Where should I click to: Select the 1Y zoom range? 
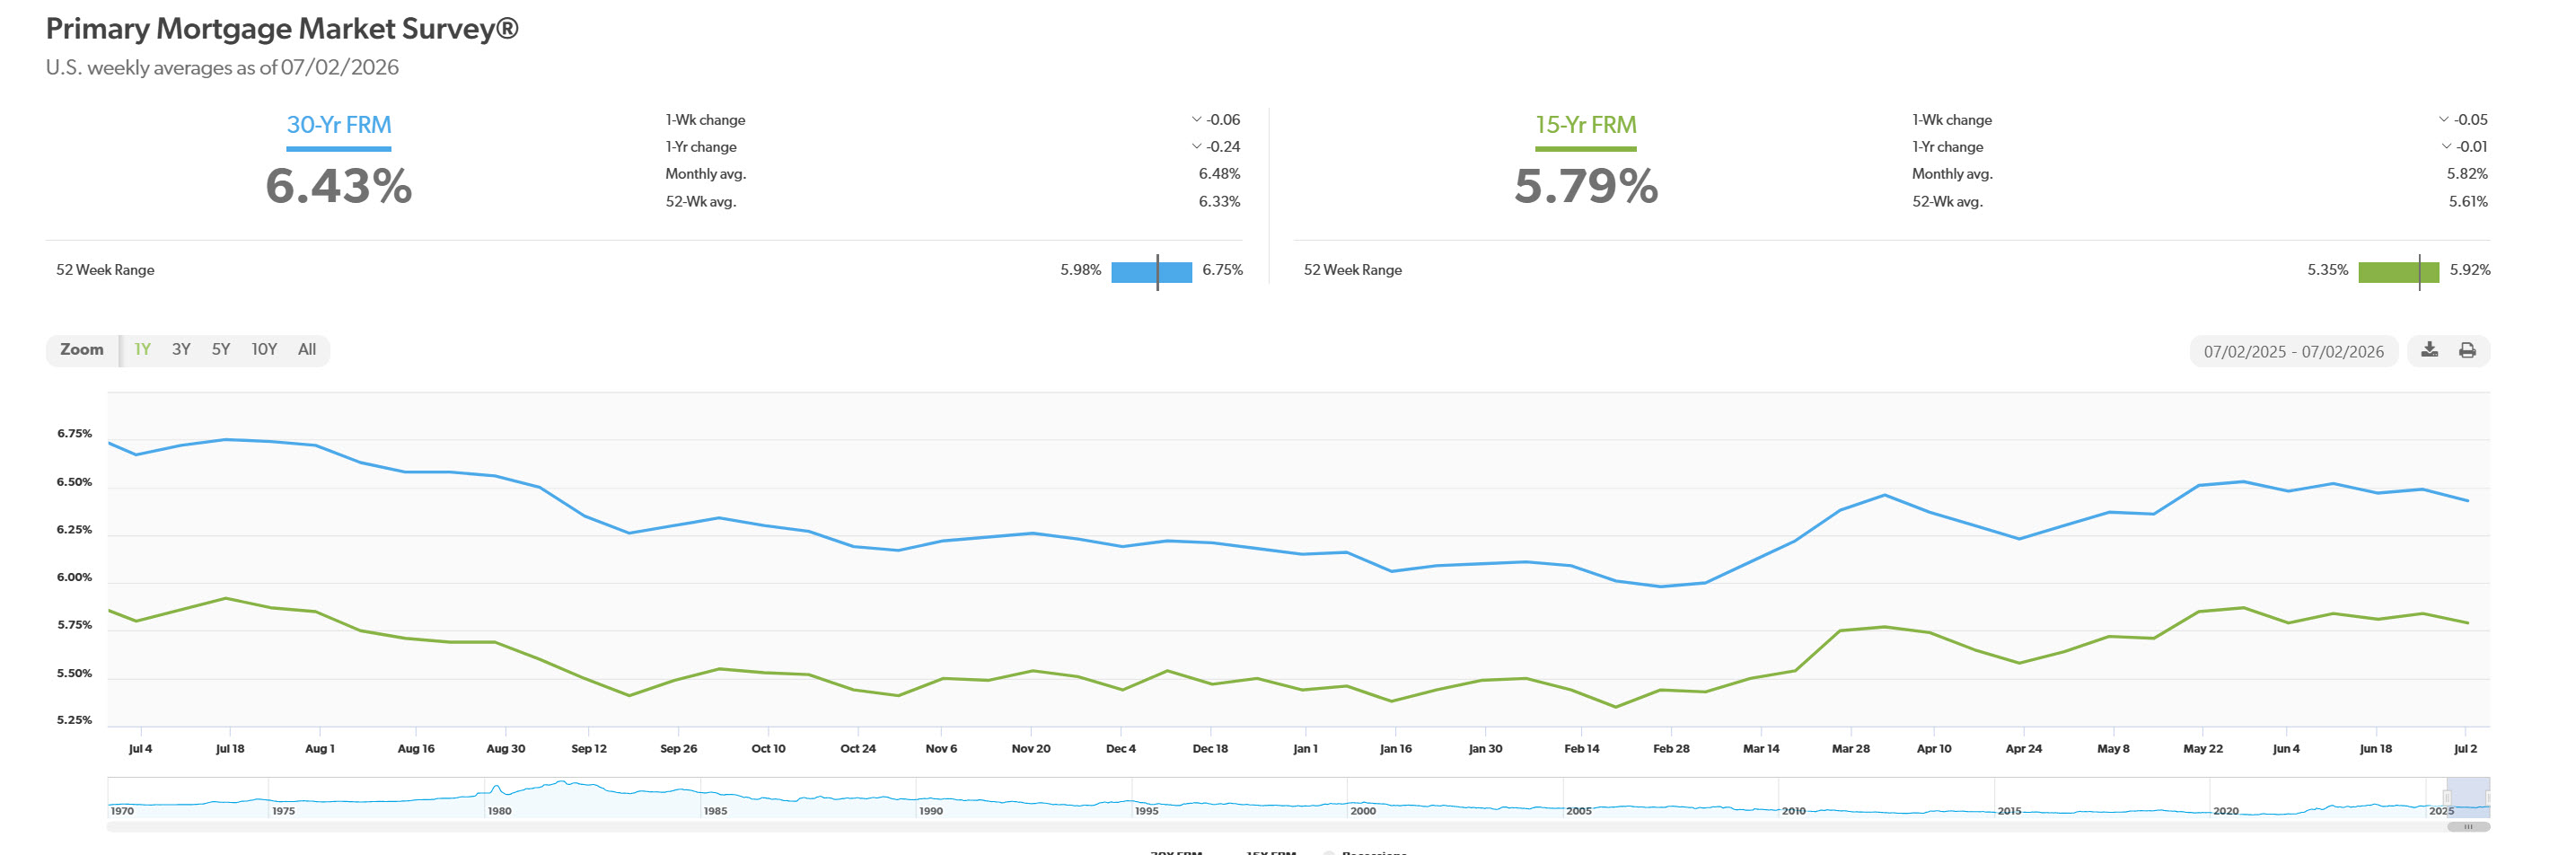point(142,349)
